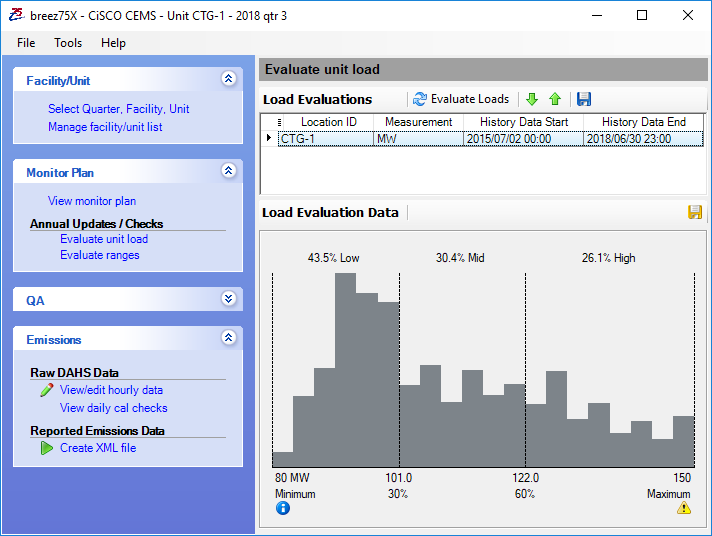The height and width of the screenshot is (536, 712).
Task: Click the yellow warning icon under Maximum
Action: pos(684,508)
